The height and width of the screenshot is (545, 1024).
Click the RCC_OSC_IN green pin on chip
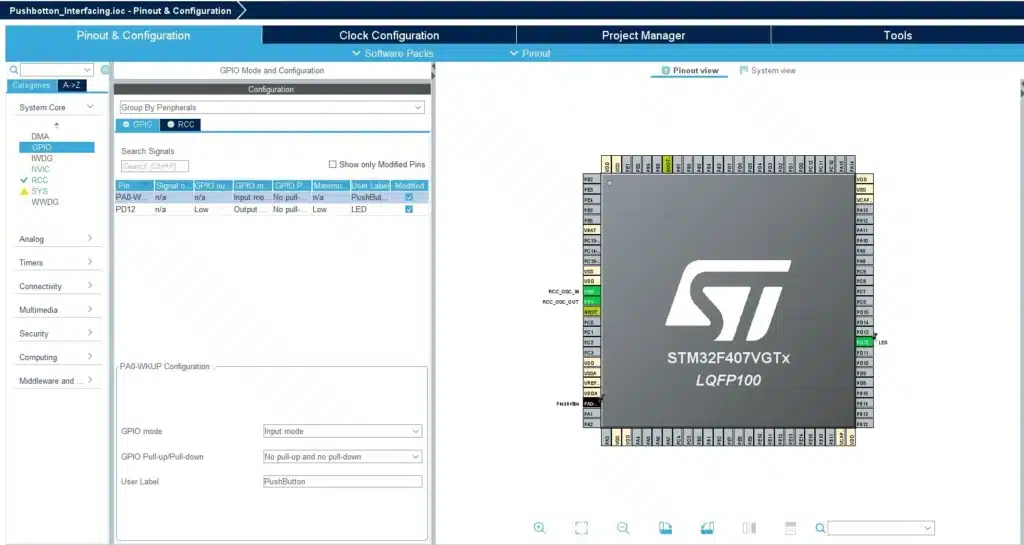tap(591, 292)
